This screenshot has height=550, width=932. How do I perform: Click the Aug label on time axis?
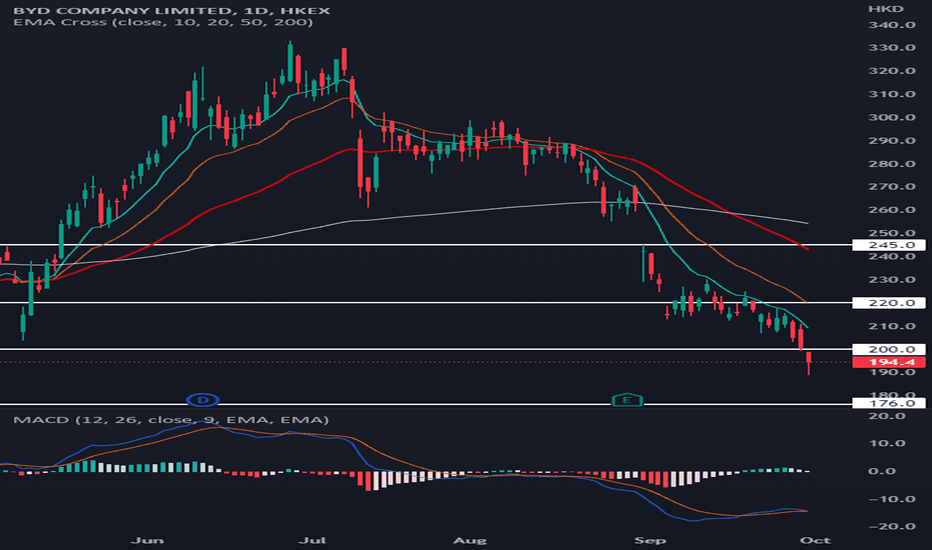pyautogui.click(x=470, y=540)
